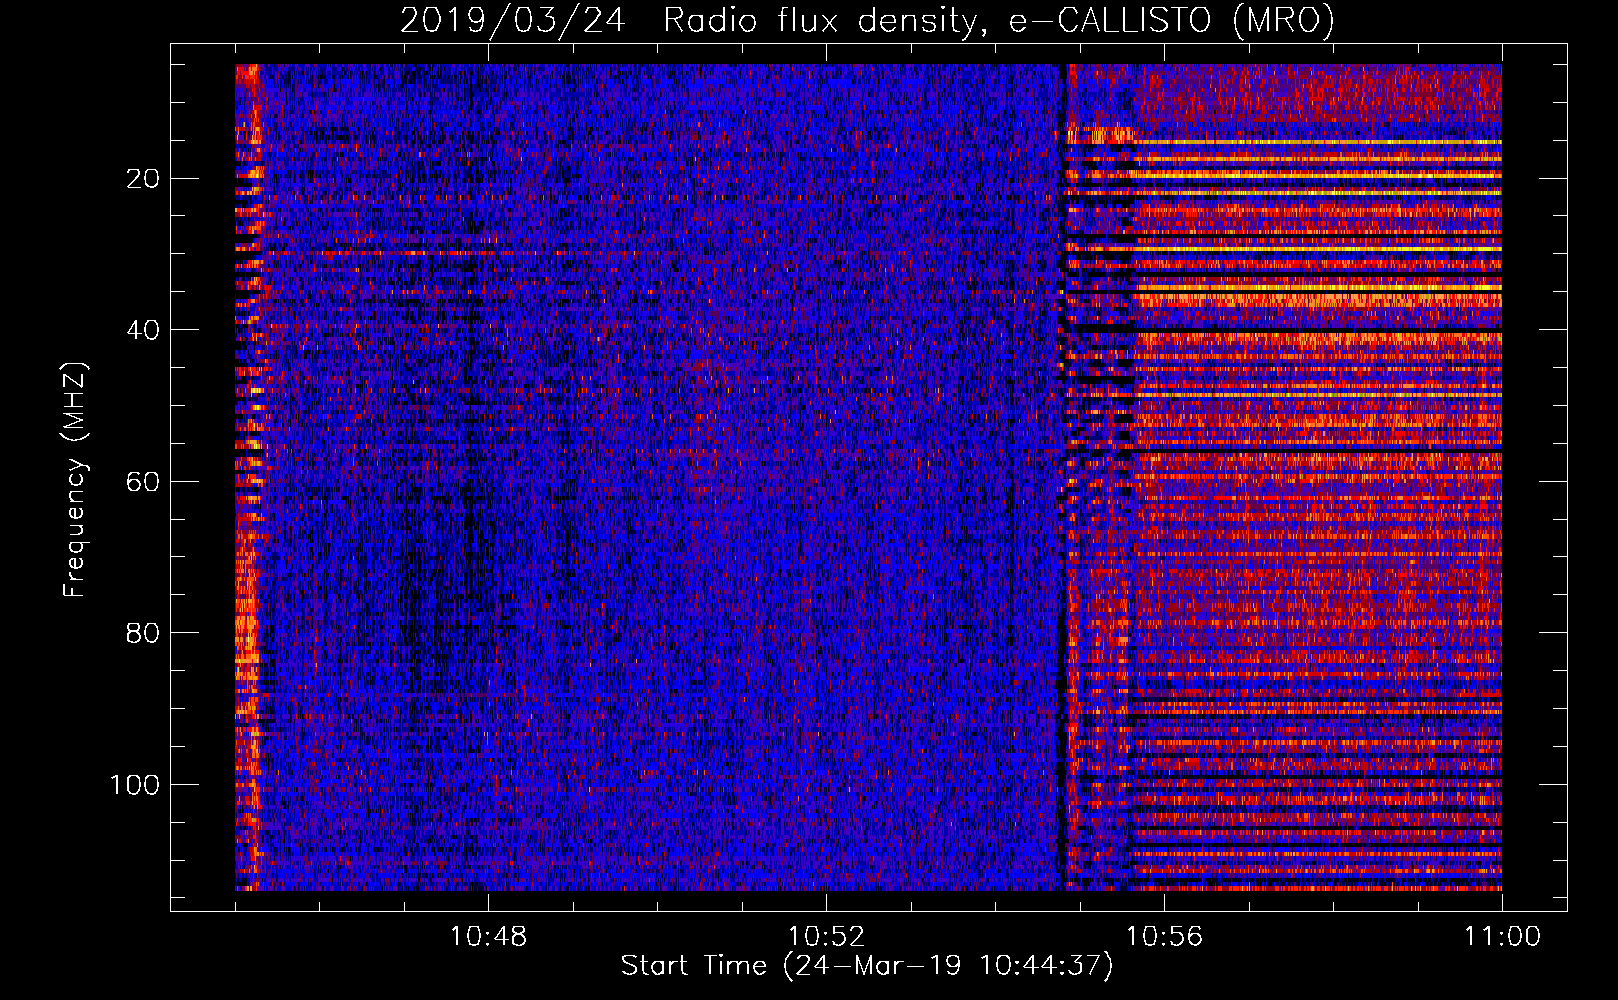Image resolution: width=1618 pixels, height=1000 pixels.
Task: Click the 10:52 time tick label
Action: coord(826,937)
